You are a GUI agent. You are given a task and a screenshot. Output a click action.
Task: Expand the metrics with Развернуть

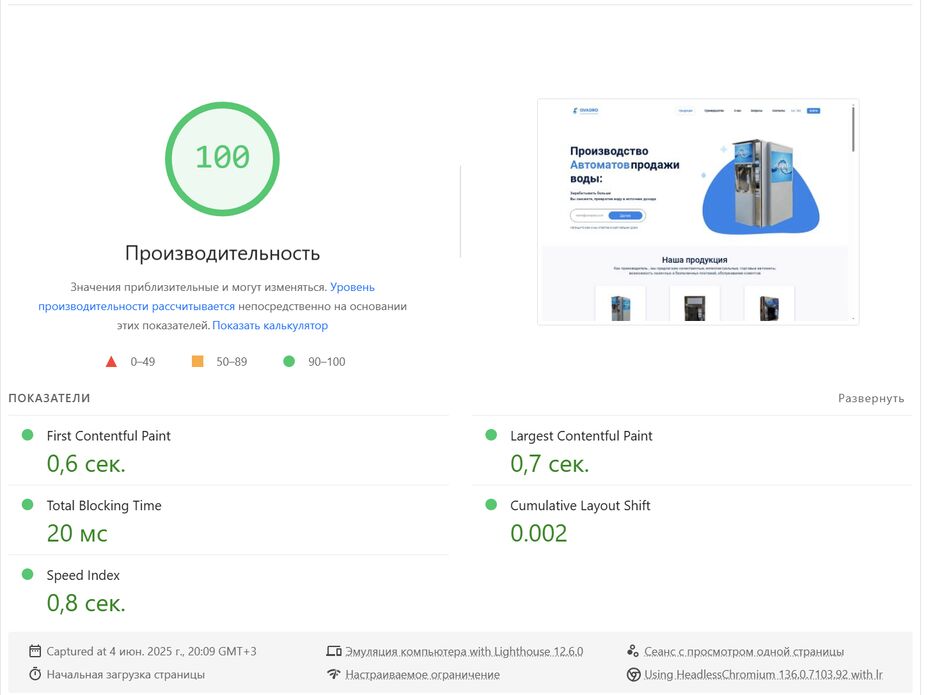(870, 398)
